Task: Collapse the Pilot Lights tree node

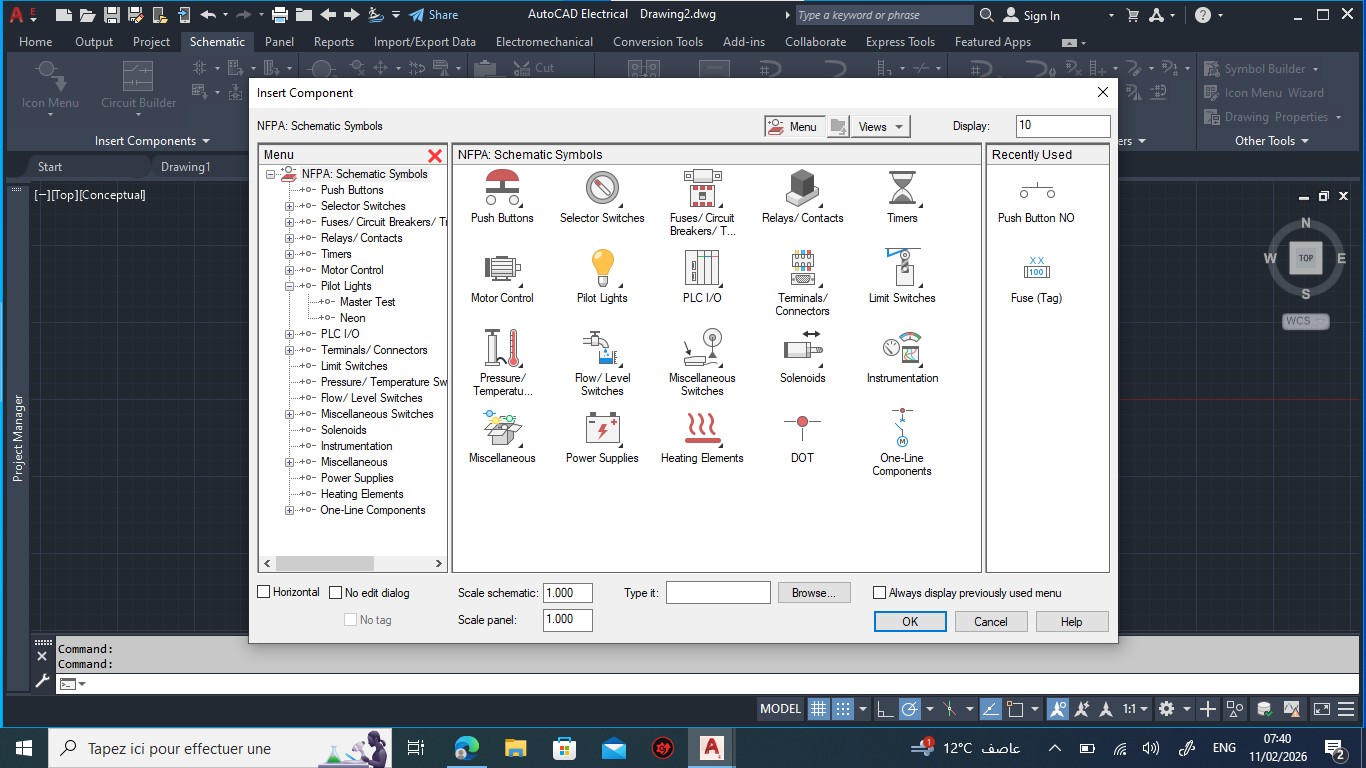Action: tap(290, 286)
